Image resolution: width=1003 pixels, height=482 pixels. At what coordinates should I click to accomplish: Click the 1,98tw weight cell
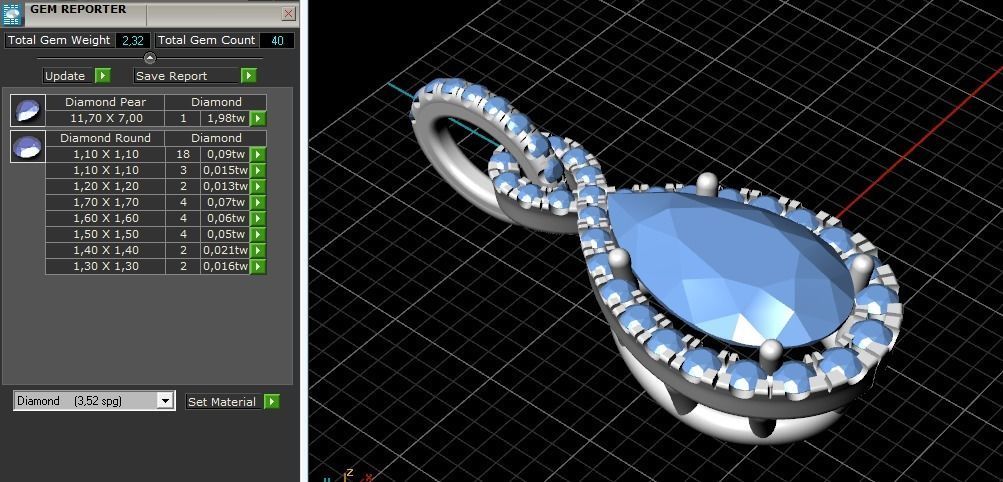click(x=225, y=118)
